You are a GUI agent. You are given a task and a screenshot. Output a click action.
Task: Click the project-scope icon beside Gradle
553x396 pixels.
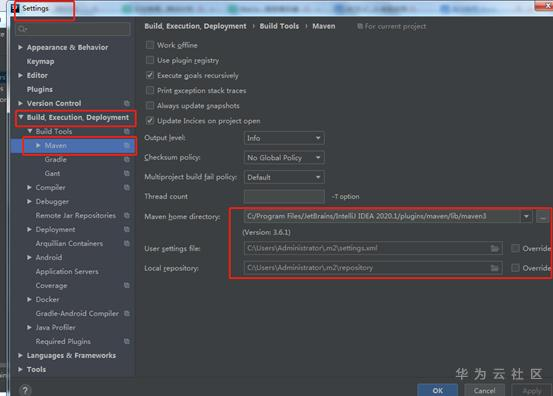[127, 159]
